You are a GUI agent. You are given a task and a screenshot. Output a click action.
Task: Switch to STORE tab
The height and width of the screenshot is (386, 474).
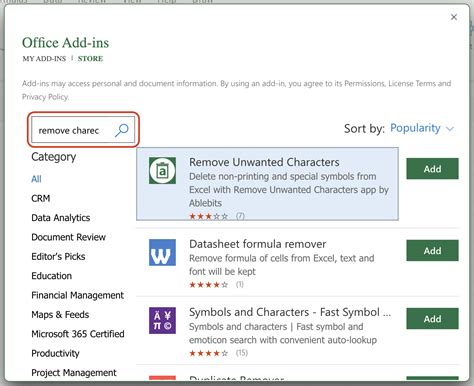point(90,59)
